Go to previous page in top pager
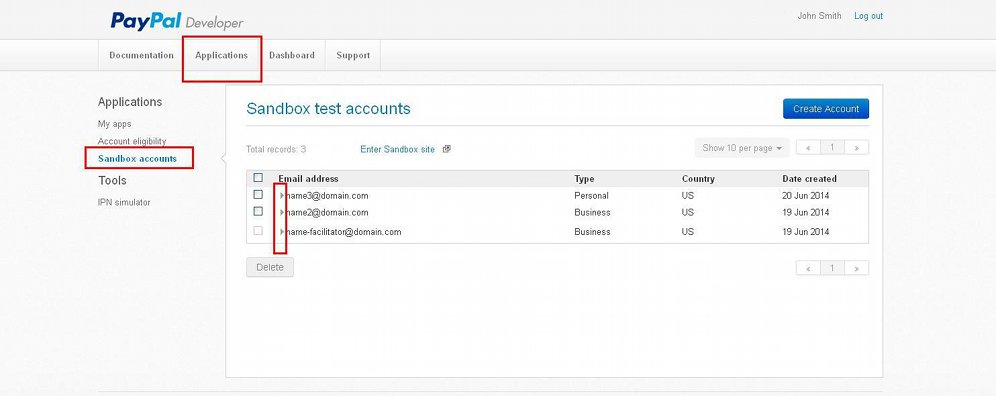Image resolution: width=996 pixels, height=396 pixels. 808,147
